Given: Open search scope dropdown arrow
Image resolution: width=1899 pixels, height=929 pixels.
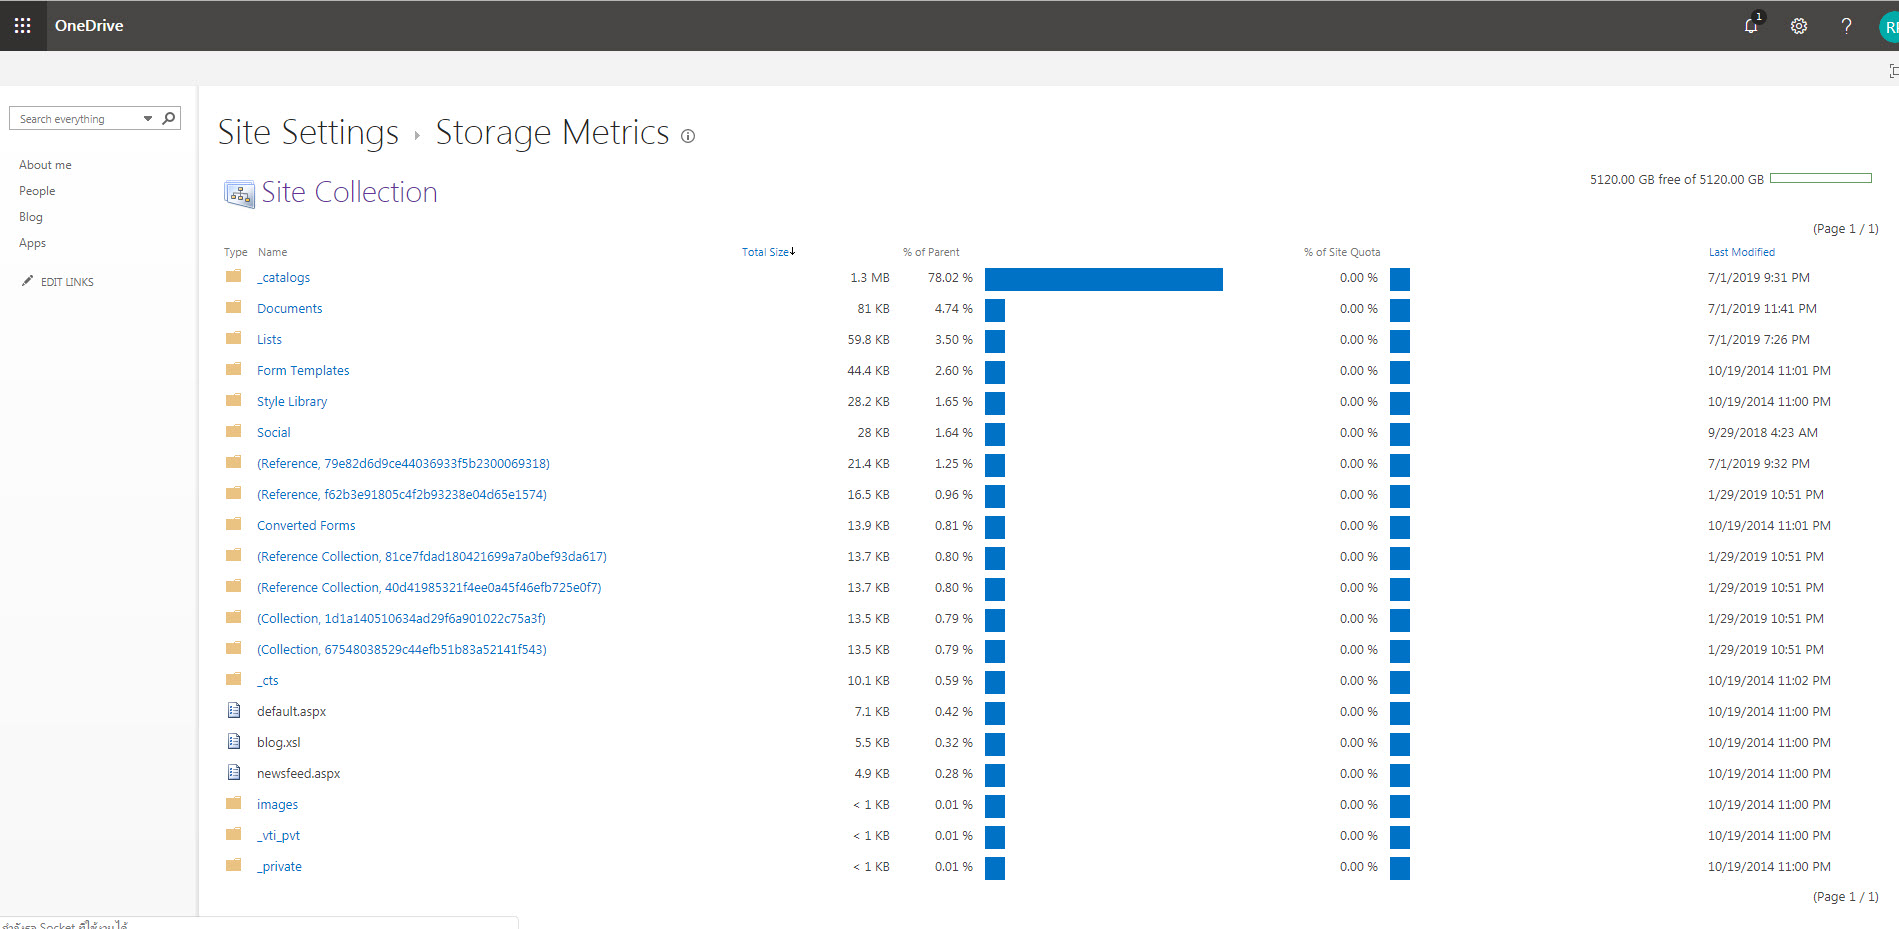Looking at the screenshot, I should 148,118.
